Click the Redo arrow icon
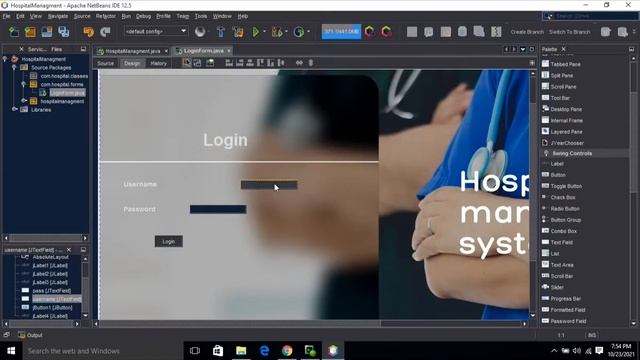This screenshot has height=360, width=640. click(105, 32)
